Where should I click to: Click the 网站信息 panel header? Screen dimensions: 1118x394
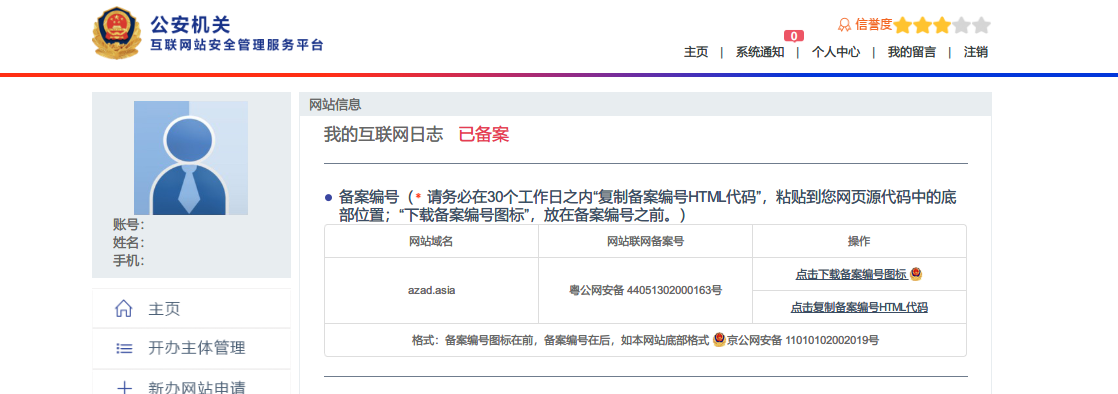(x=645, y=104)
